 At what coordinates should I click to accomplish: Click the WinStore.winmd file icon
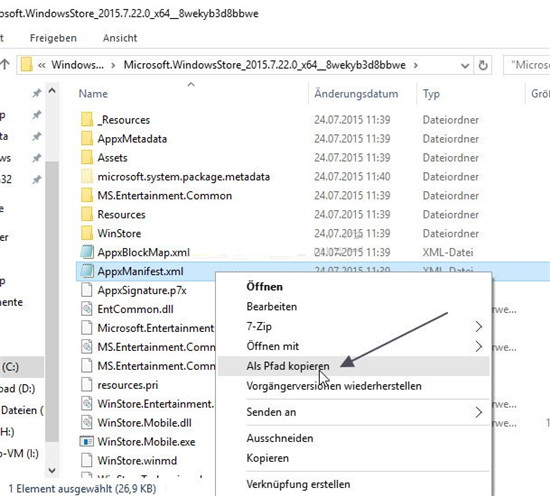87,461
